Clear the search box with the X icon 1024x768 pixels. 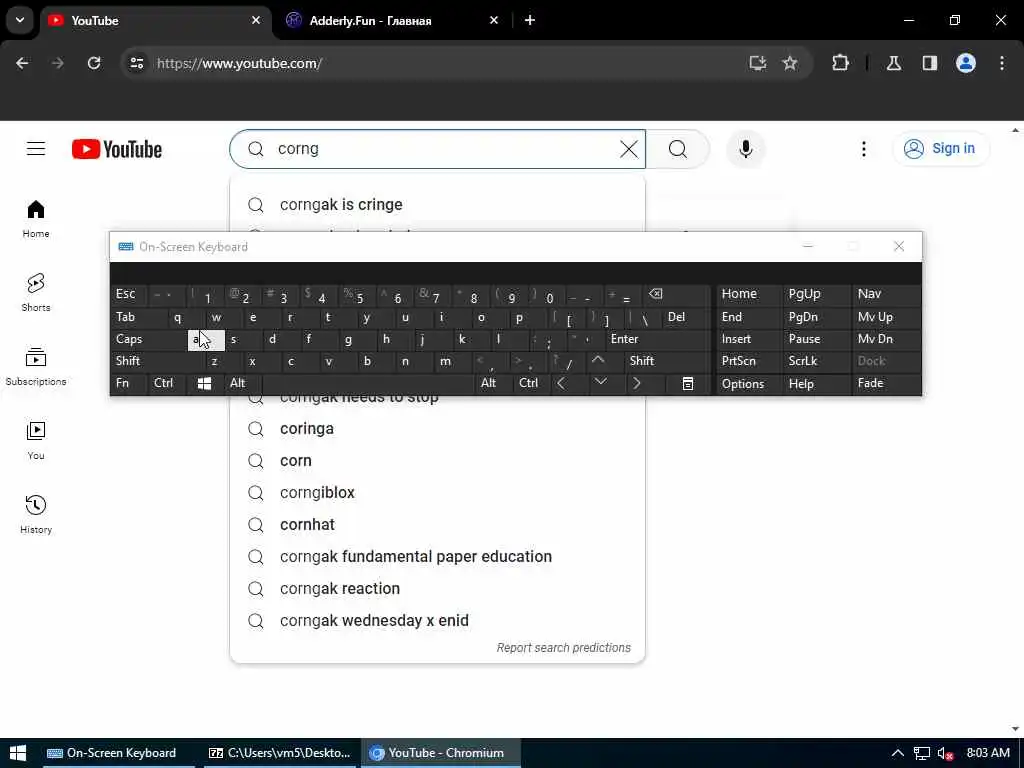[x=629, y=149]
